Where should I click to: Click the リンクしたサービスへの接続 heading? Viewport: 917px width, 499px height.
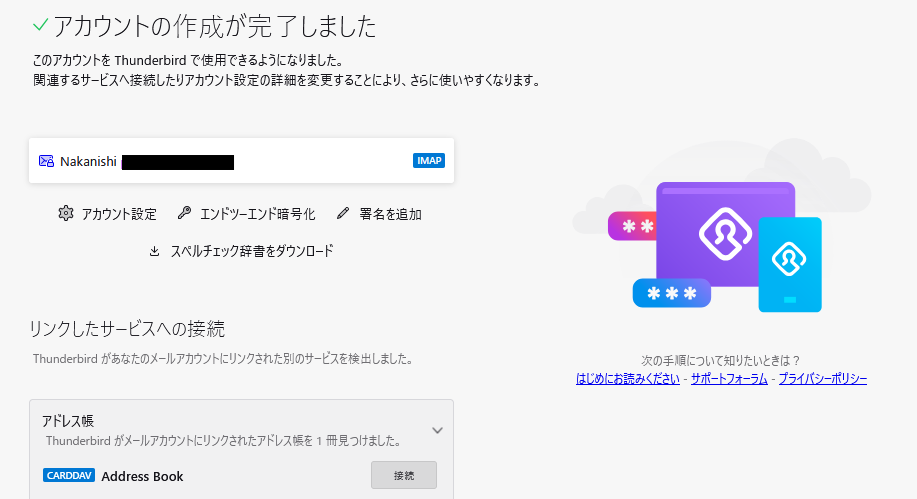coord(127,329)
